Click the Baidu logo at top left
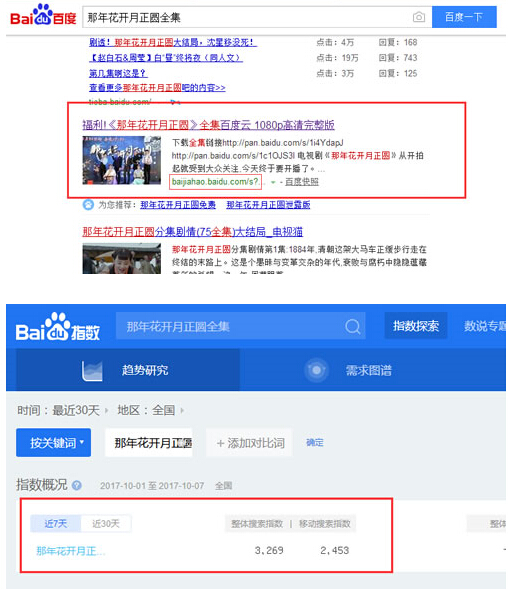The image size is (508, 590). click(43, 15)
